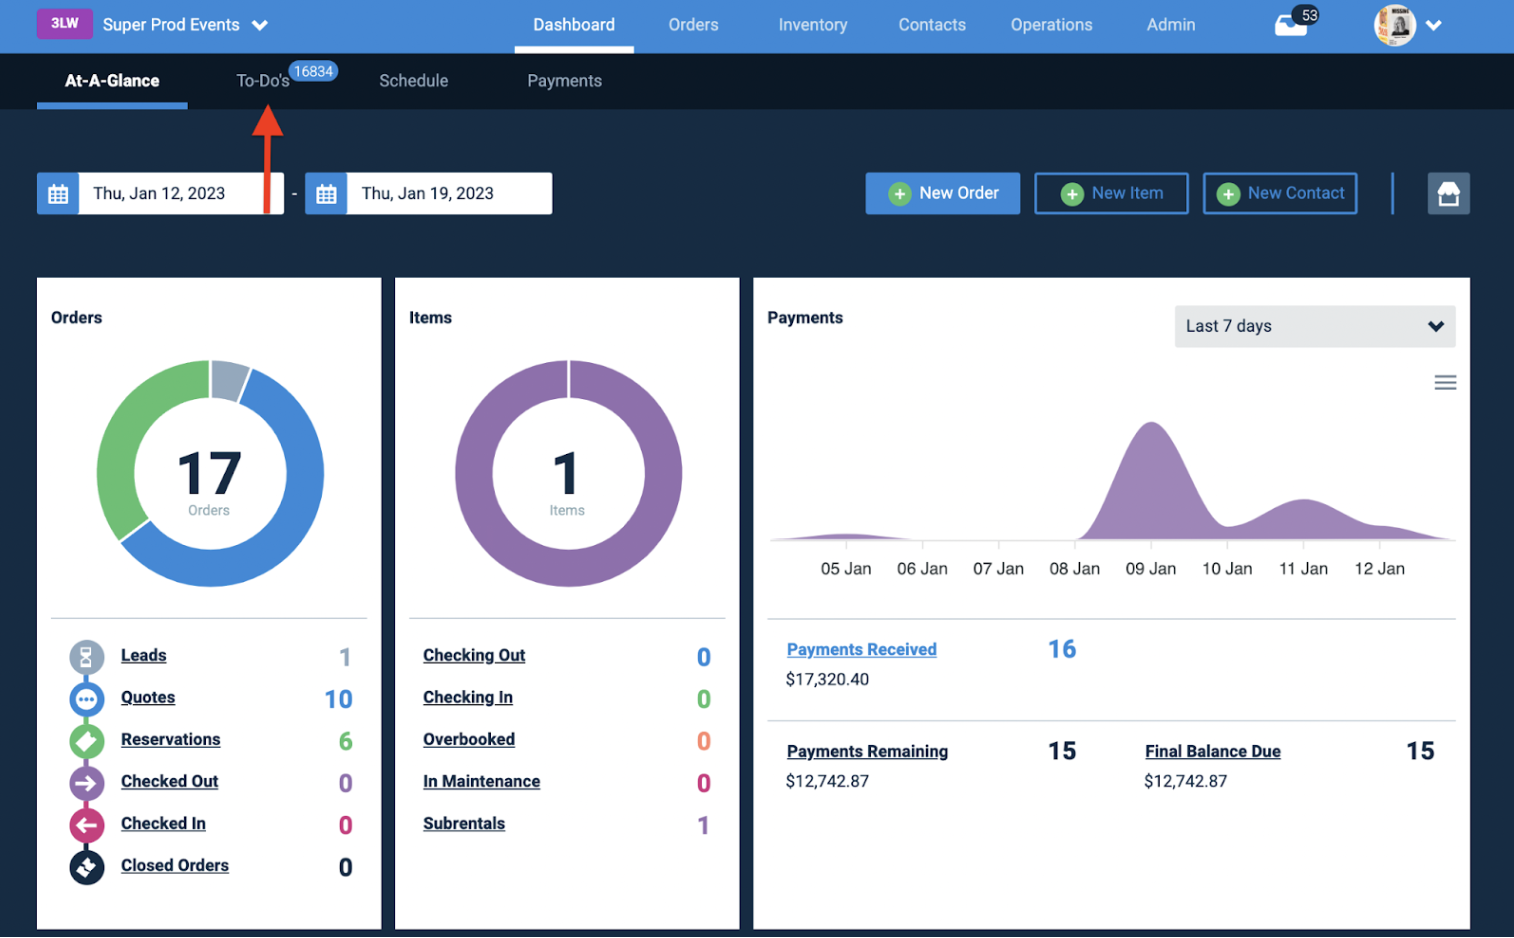The image size is (1514, 938).
Task: Open the user profile avatar dropdown
Action: click(x=1408, y=25)
